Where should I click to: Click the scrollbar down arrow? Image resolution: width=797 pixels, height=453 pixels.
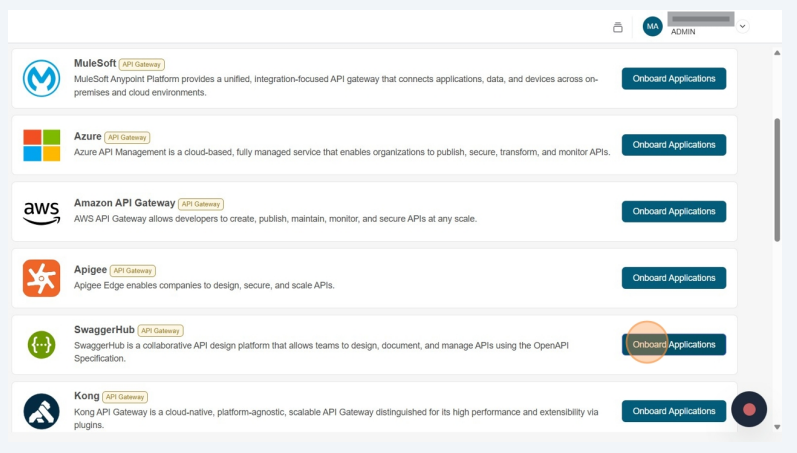click(778, 427)
